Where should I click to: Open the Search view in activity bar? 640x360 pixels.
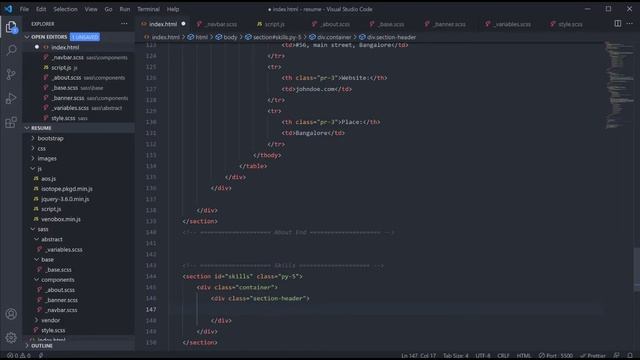click(x=11, y=50)
